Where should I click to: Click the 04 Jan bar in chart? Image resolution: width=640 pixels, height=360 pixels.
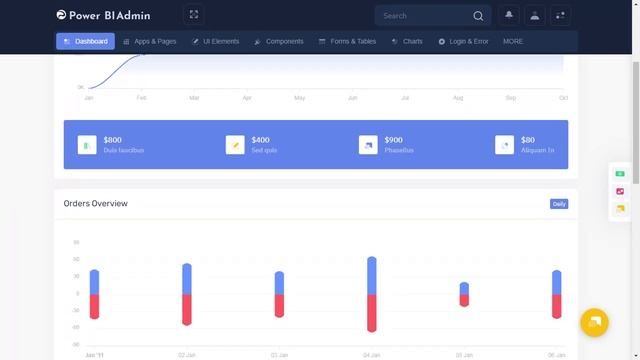coord(372,294)
